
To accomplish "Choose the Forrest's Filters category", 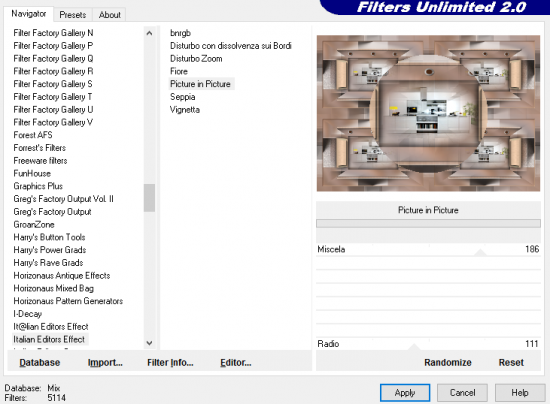I will pos(40,148).
